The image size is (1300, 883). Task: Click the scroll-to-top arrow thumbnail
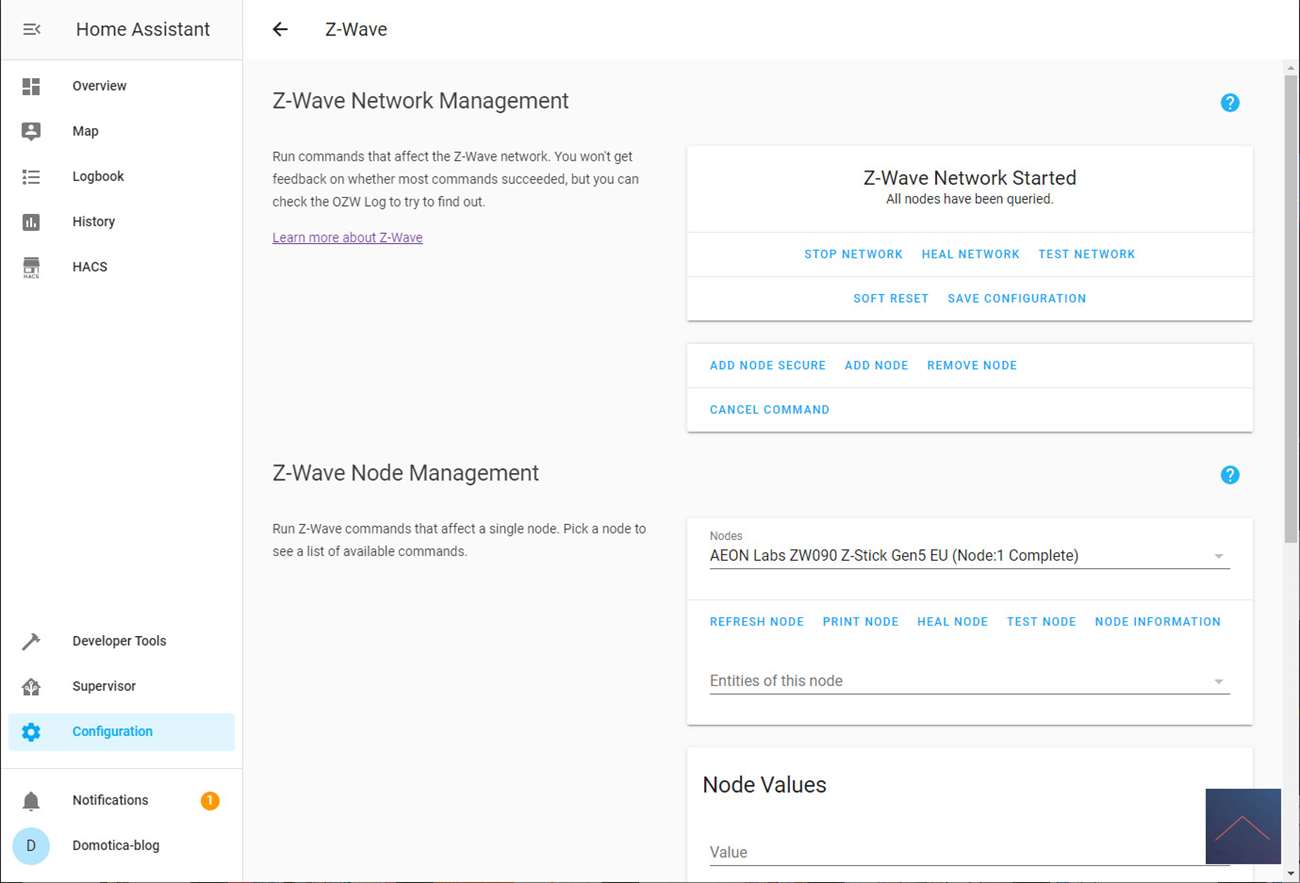tap(1242, 826)
